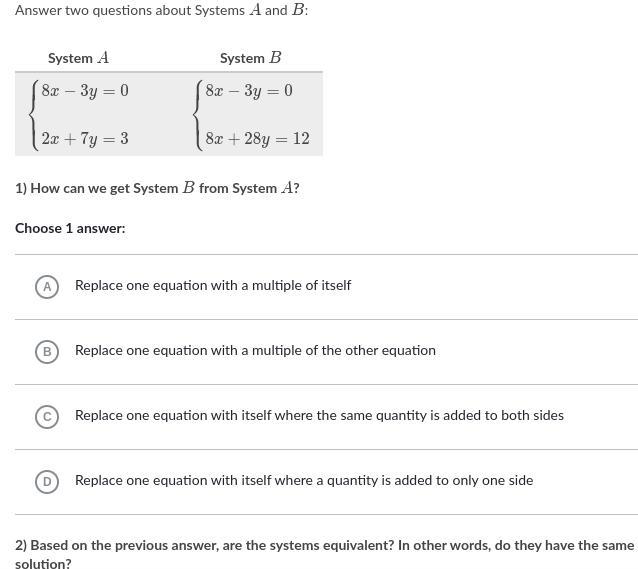Choose 'quantity is added to only one side' text

[303, 481]
